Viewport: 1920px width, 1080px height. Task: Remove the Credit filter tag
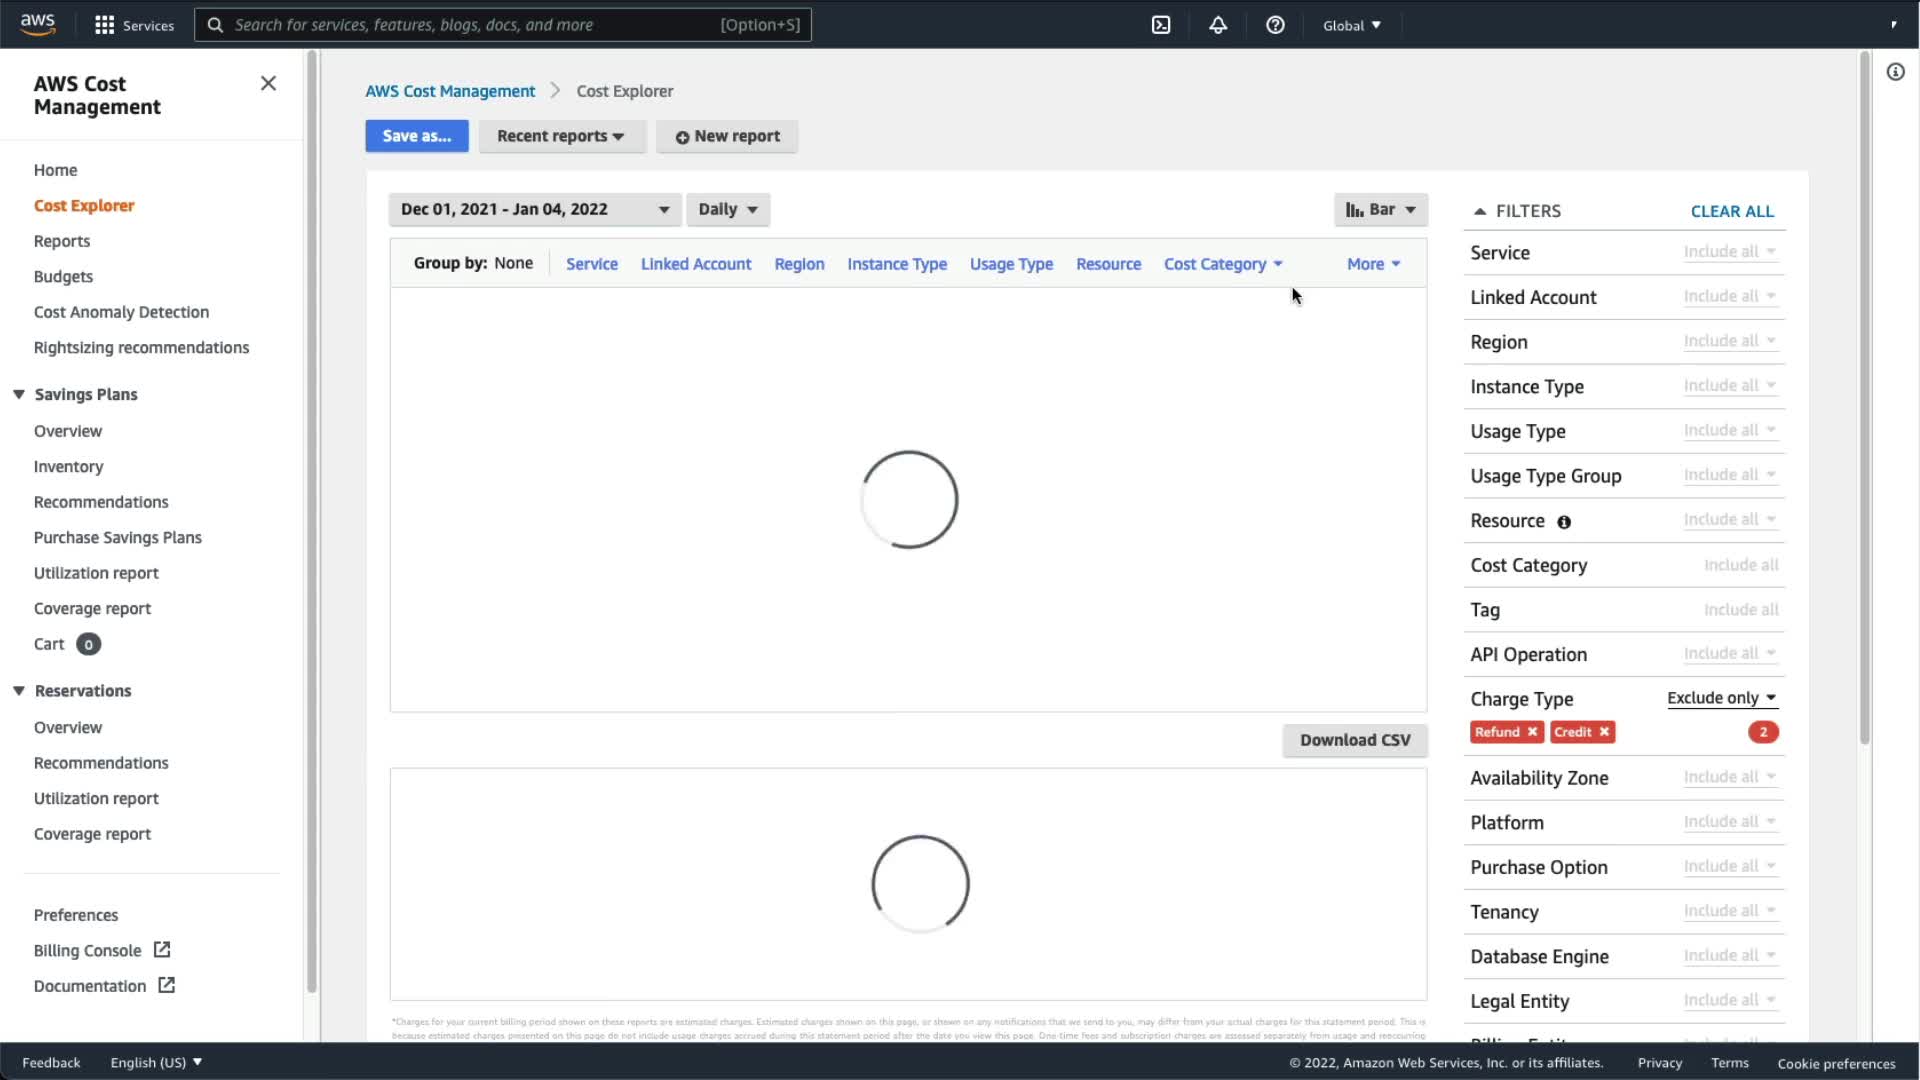[1604, 732]
